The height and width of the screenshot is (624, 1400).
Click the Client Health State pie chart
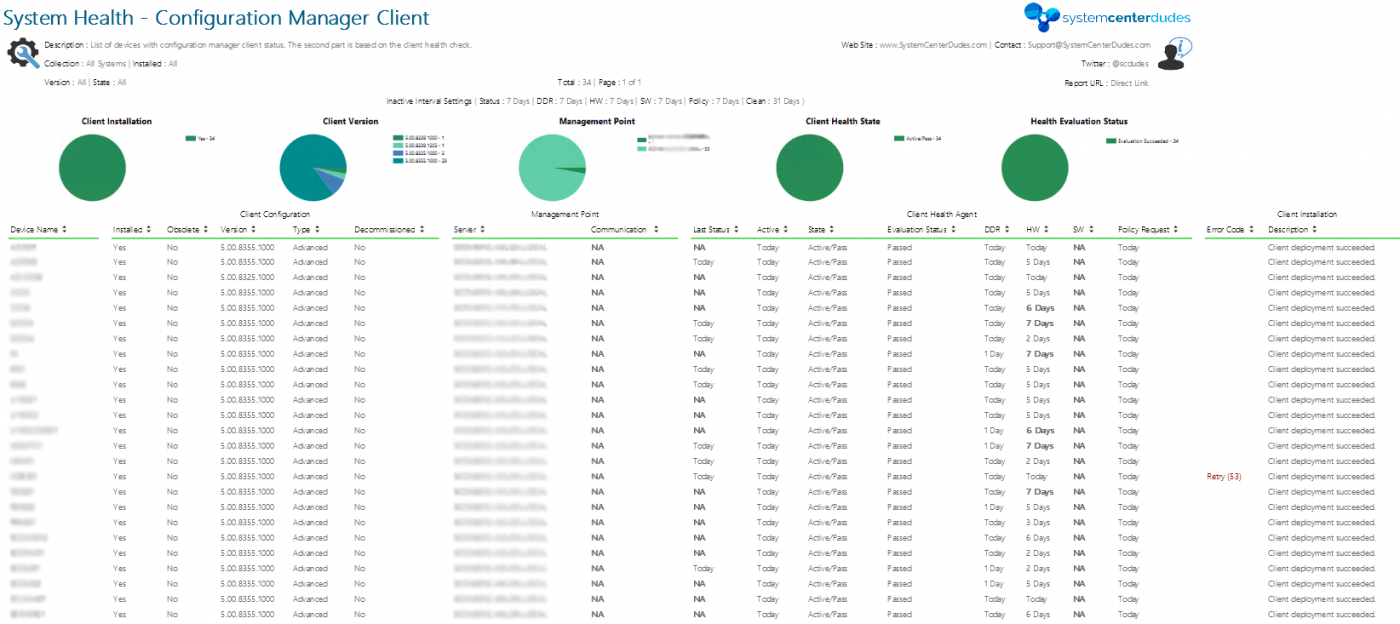click(810, 167)
